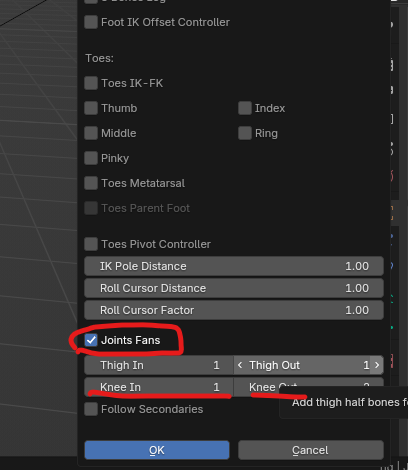Image resolution: width=408 pixels, height=470 pixels.
Task: Check the Thumb toe option
Action: 91,108
